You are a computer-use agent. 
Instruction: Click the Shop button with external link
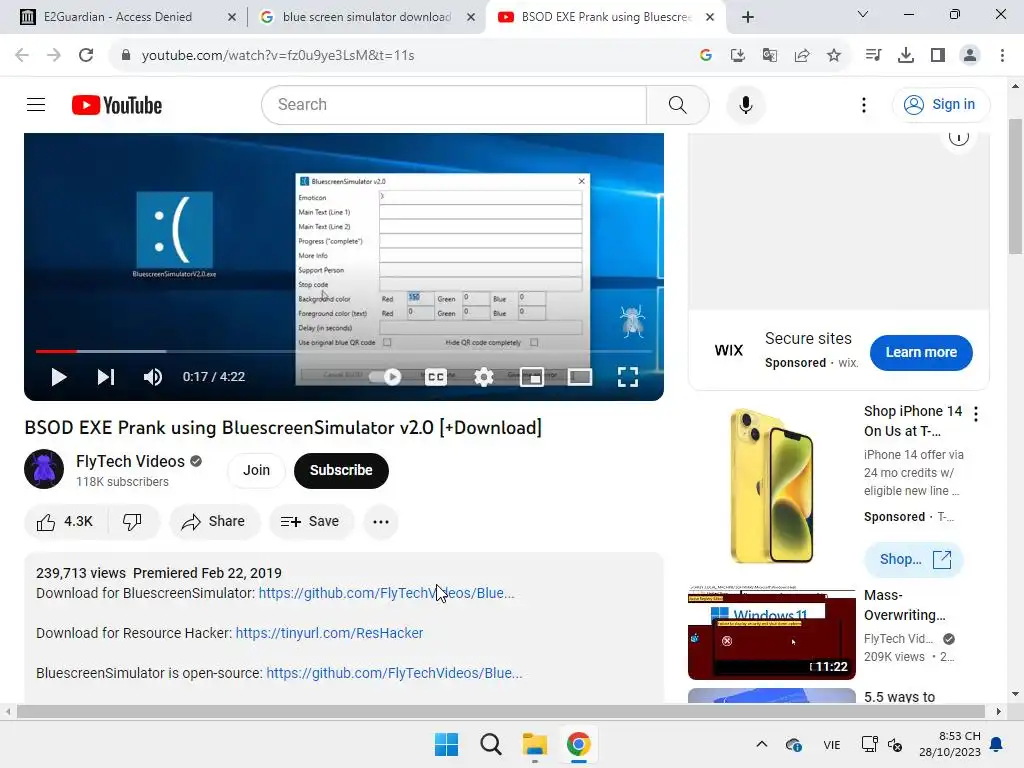point(914,559)
